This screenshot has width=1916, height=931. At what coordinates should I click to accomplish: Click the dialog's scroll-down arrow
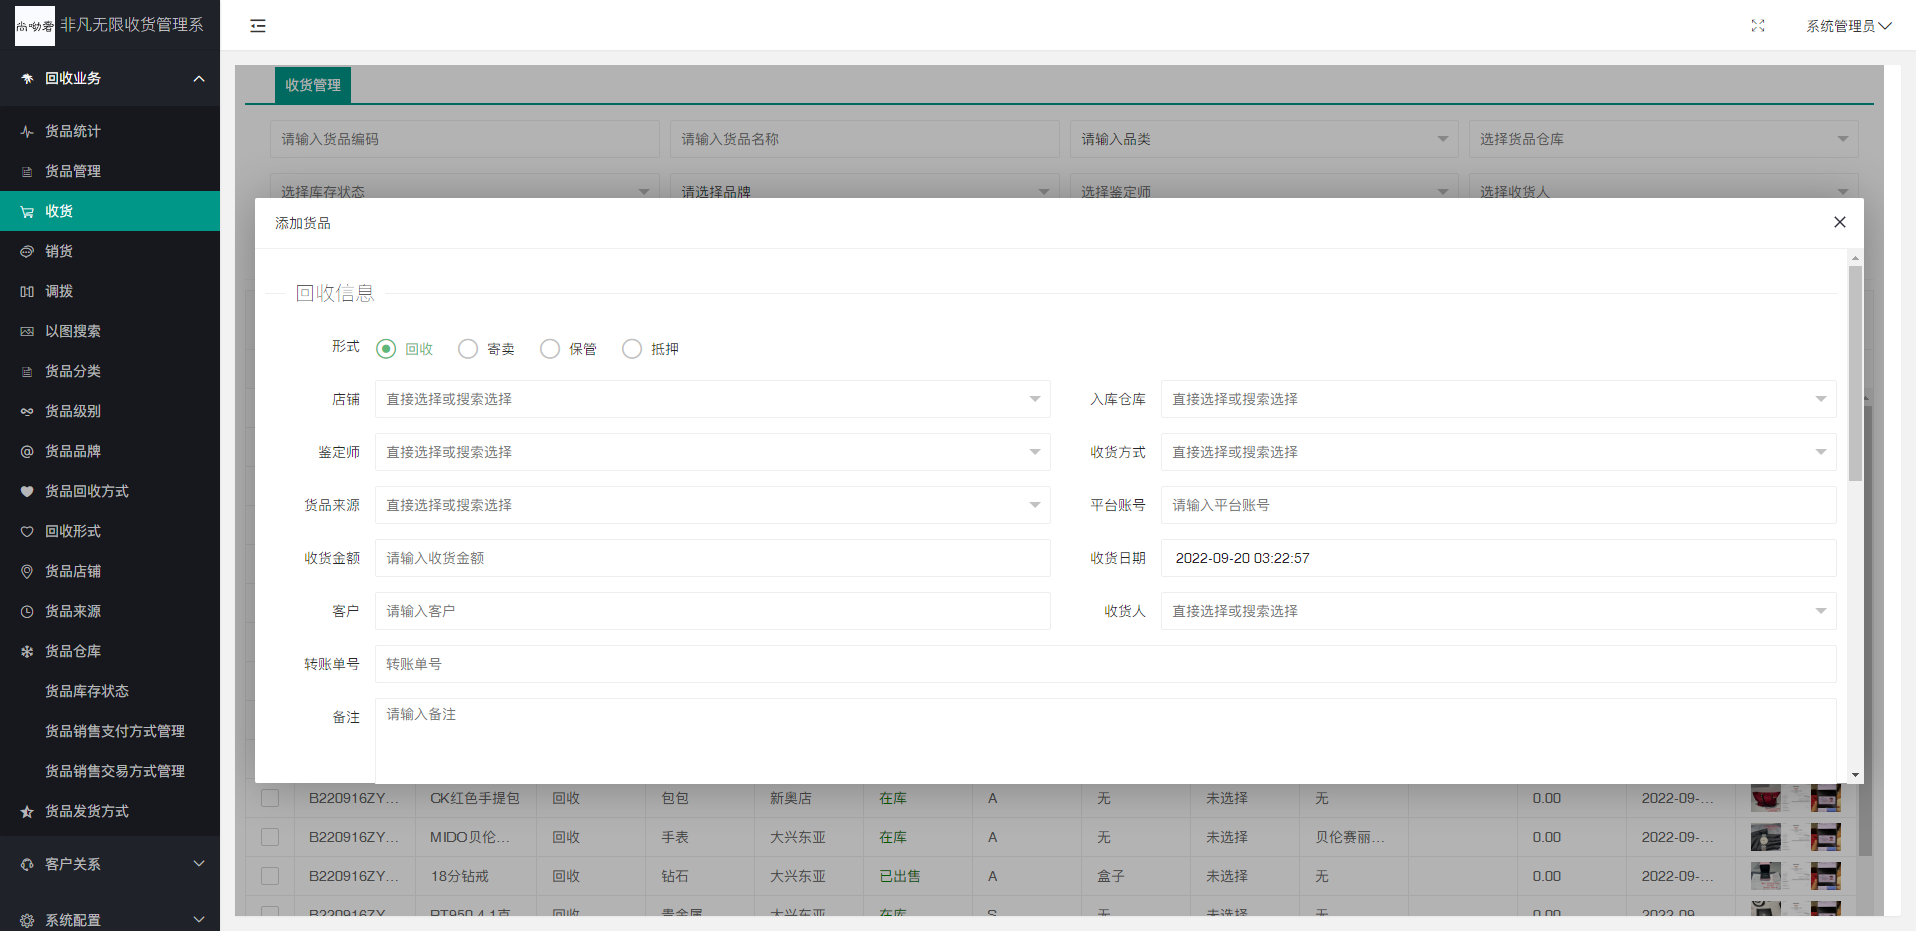coord(1855,775)
